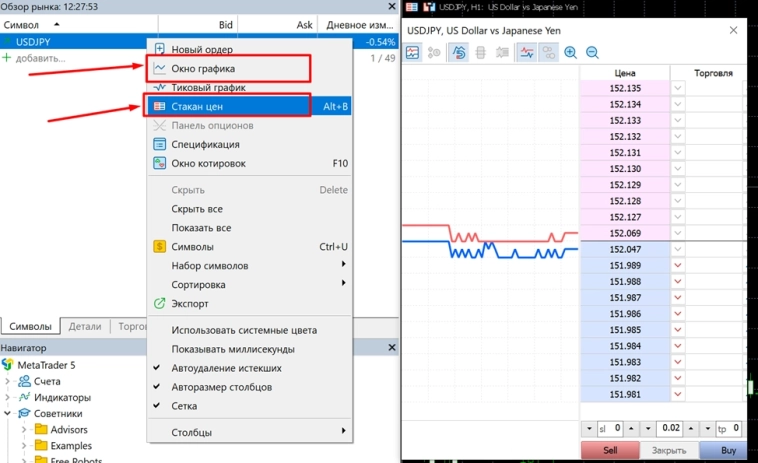Click the 0.02 volume input field
The height and width of the screenshot is (463, 758).
(x=670, y=428)
